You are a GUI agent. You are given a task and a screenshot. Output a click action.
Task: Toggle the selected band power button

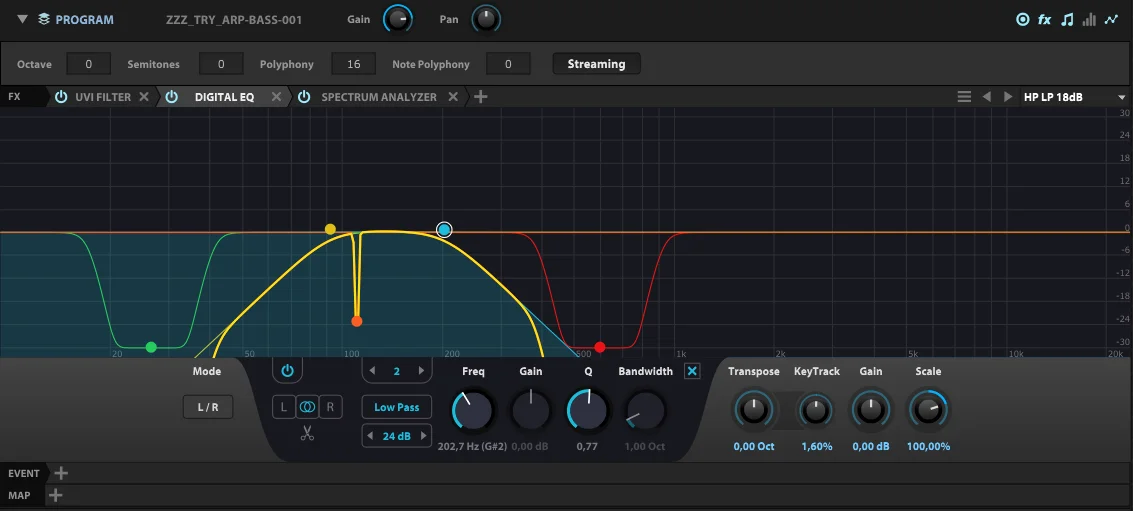288,371
